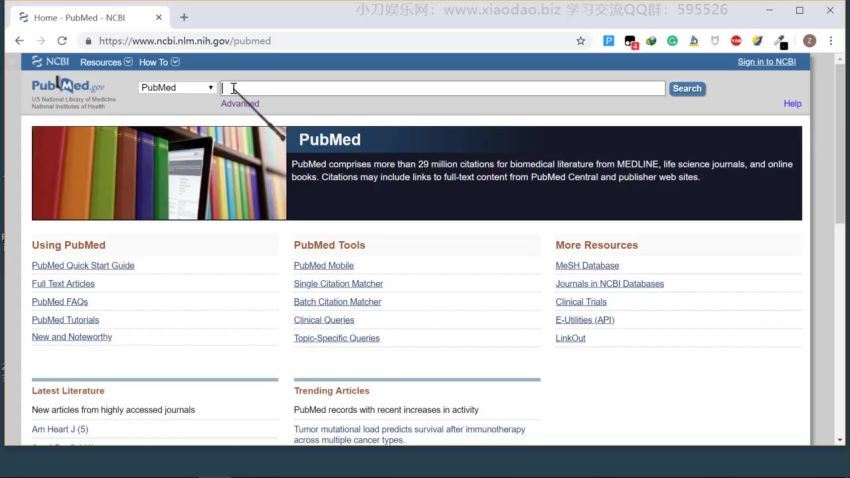The height and width of the screenshot is (478, 850).
Task: Open the Advanced search link
Action: pos(240,104)
